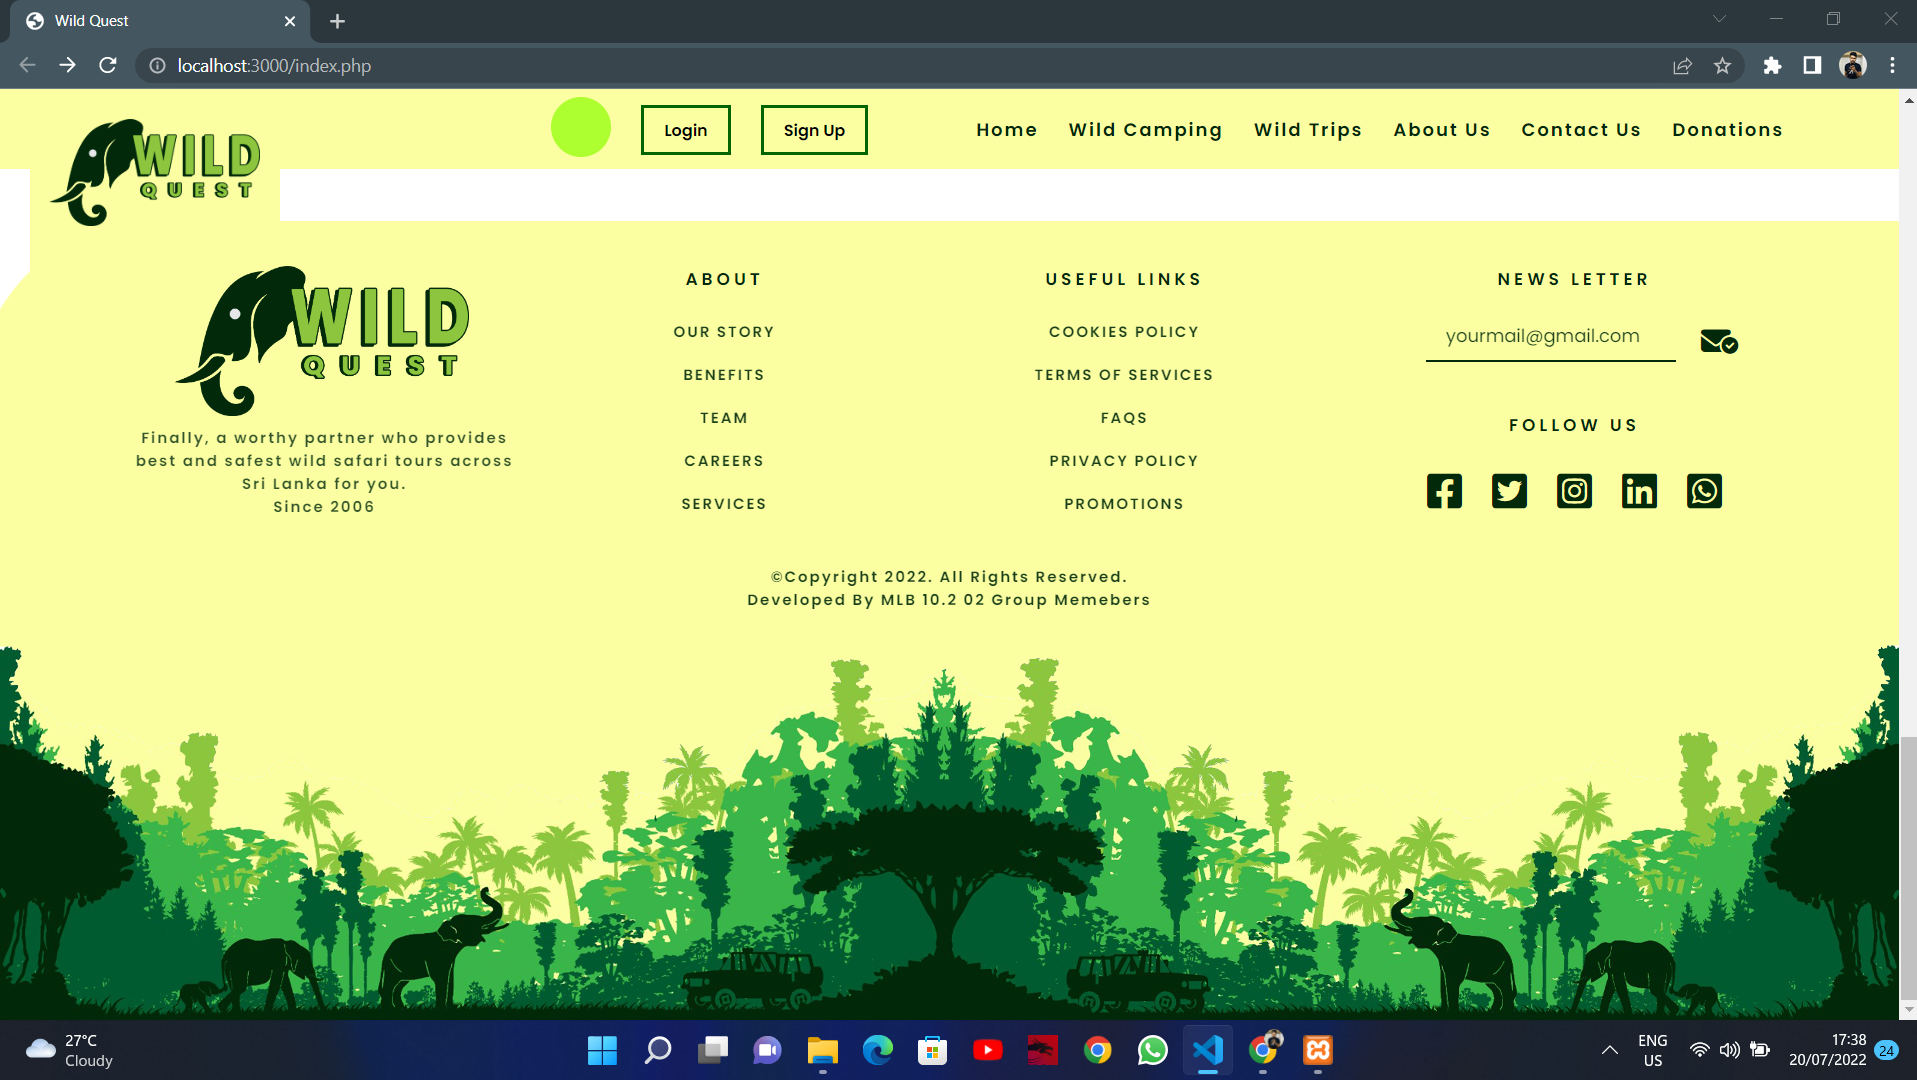Open the WhatsApp icon in the footer
Screen dimensions: 1917x1080
coord(1704,491)
